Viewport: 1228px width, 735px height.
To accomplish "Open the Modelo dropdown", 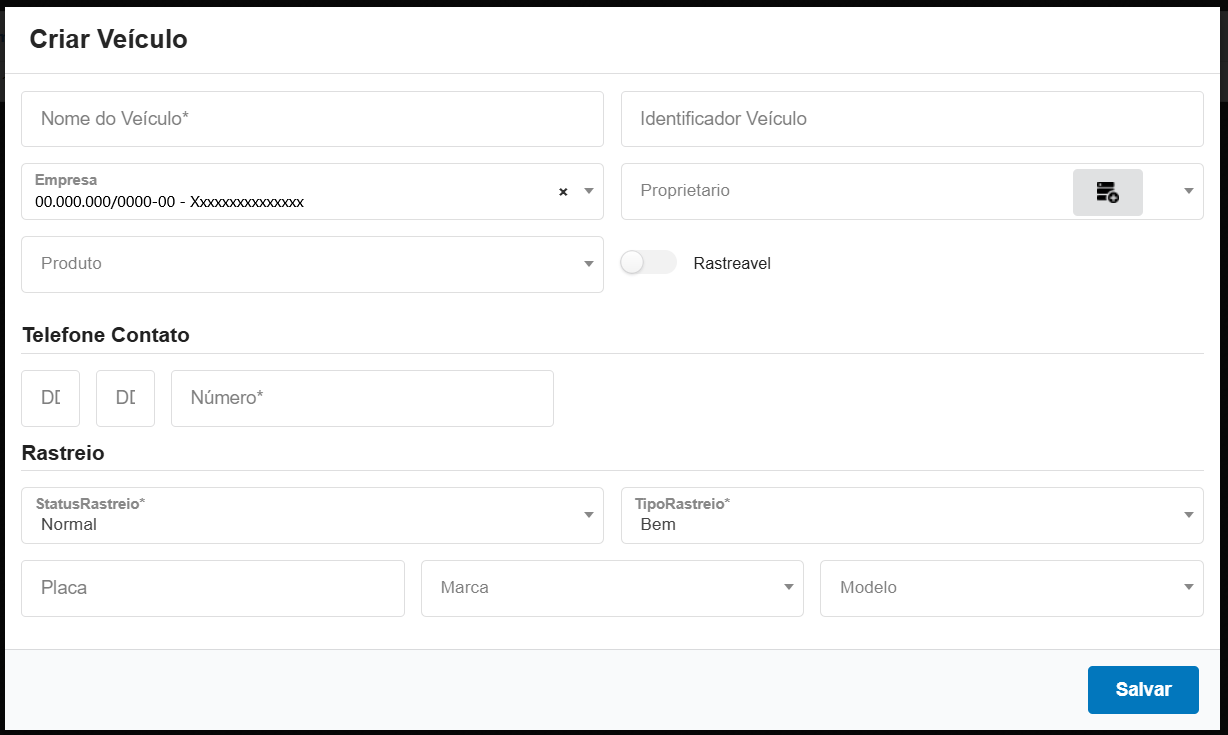I will 1011,588.
